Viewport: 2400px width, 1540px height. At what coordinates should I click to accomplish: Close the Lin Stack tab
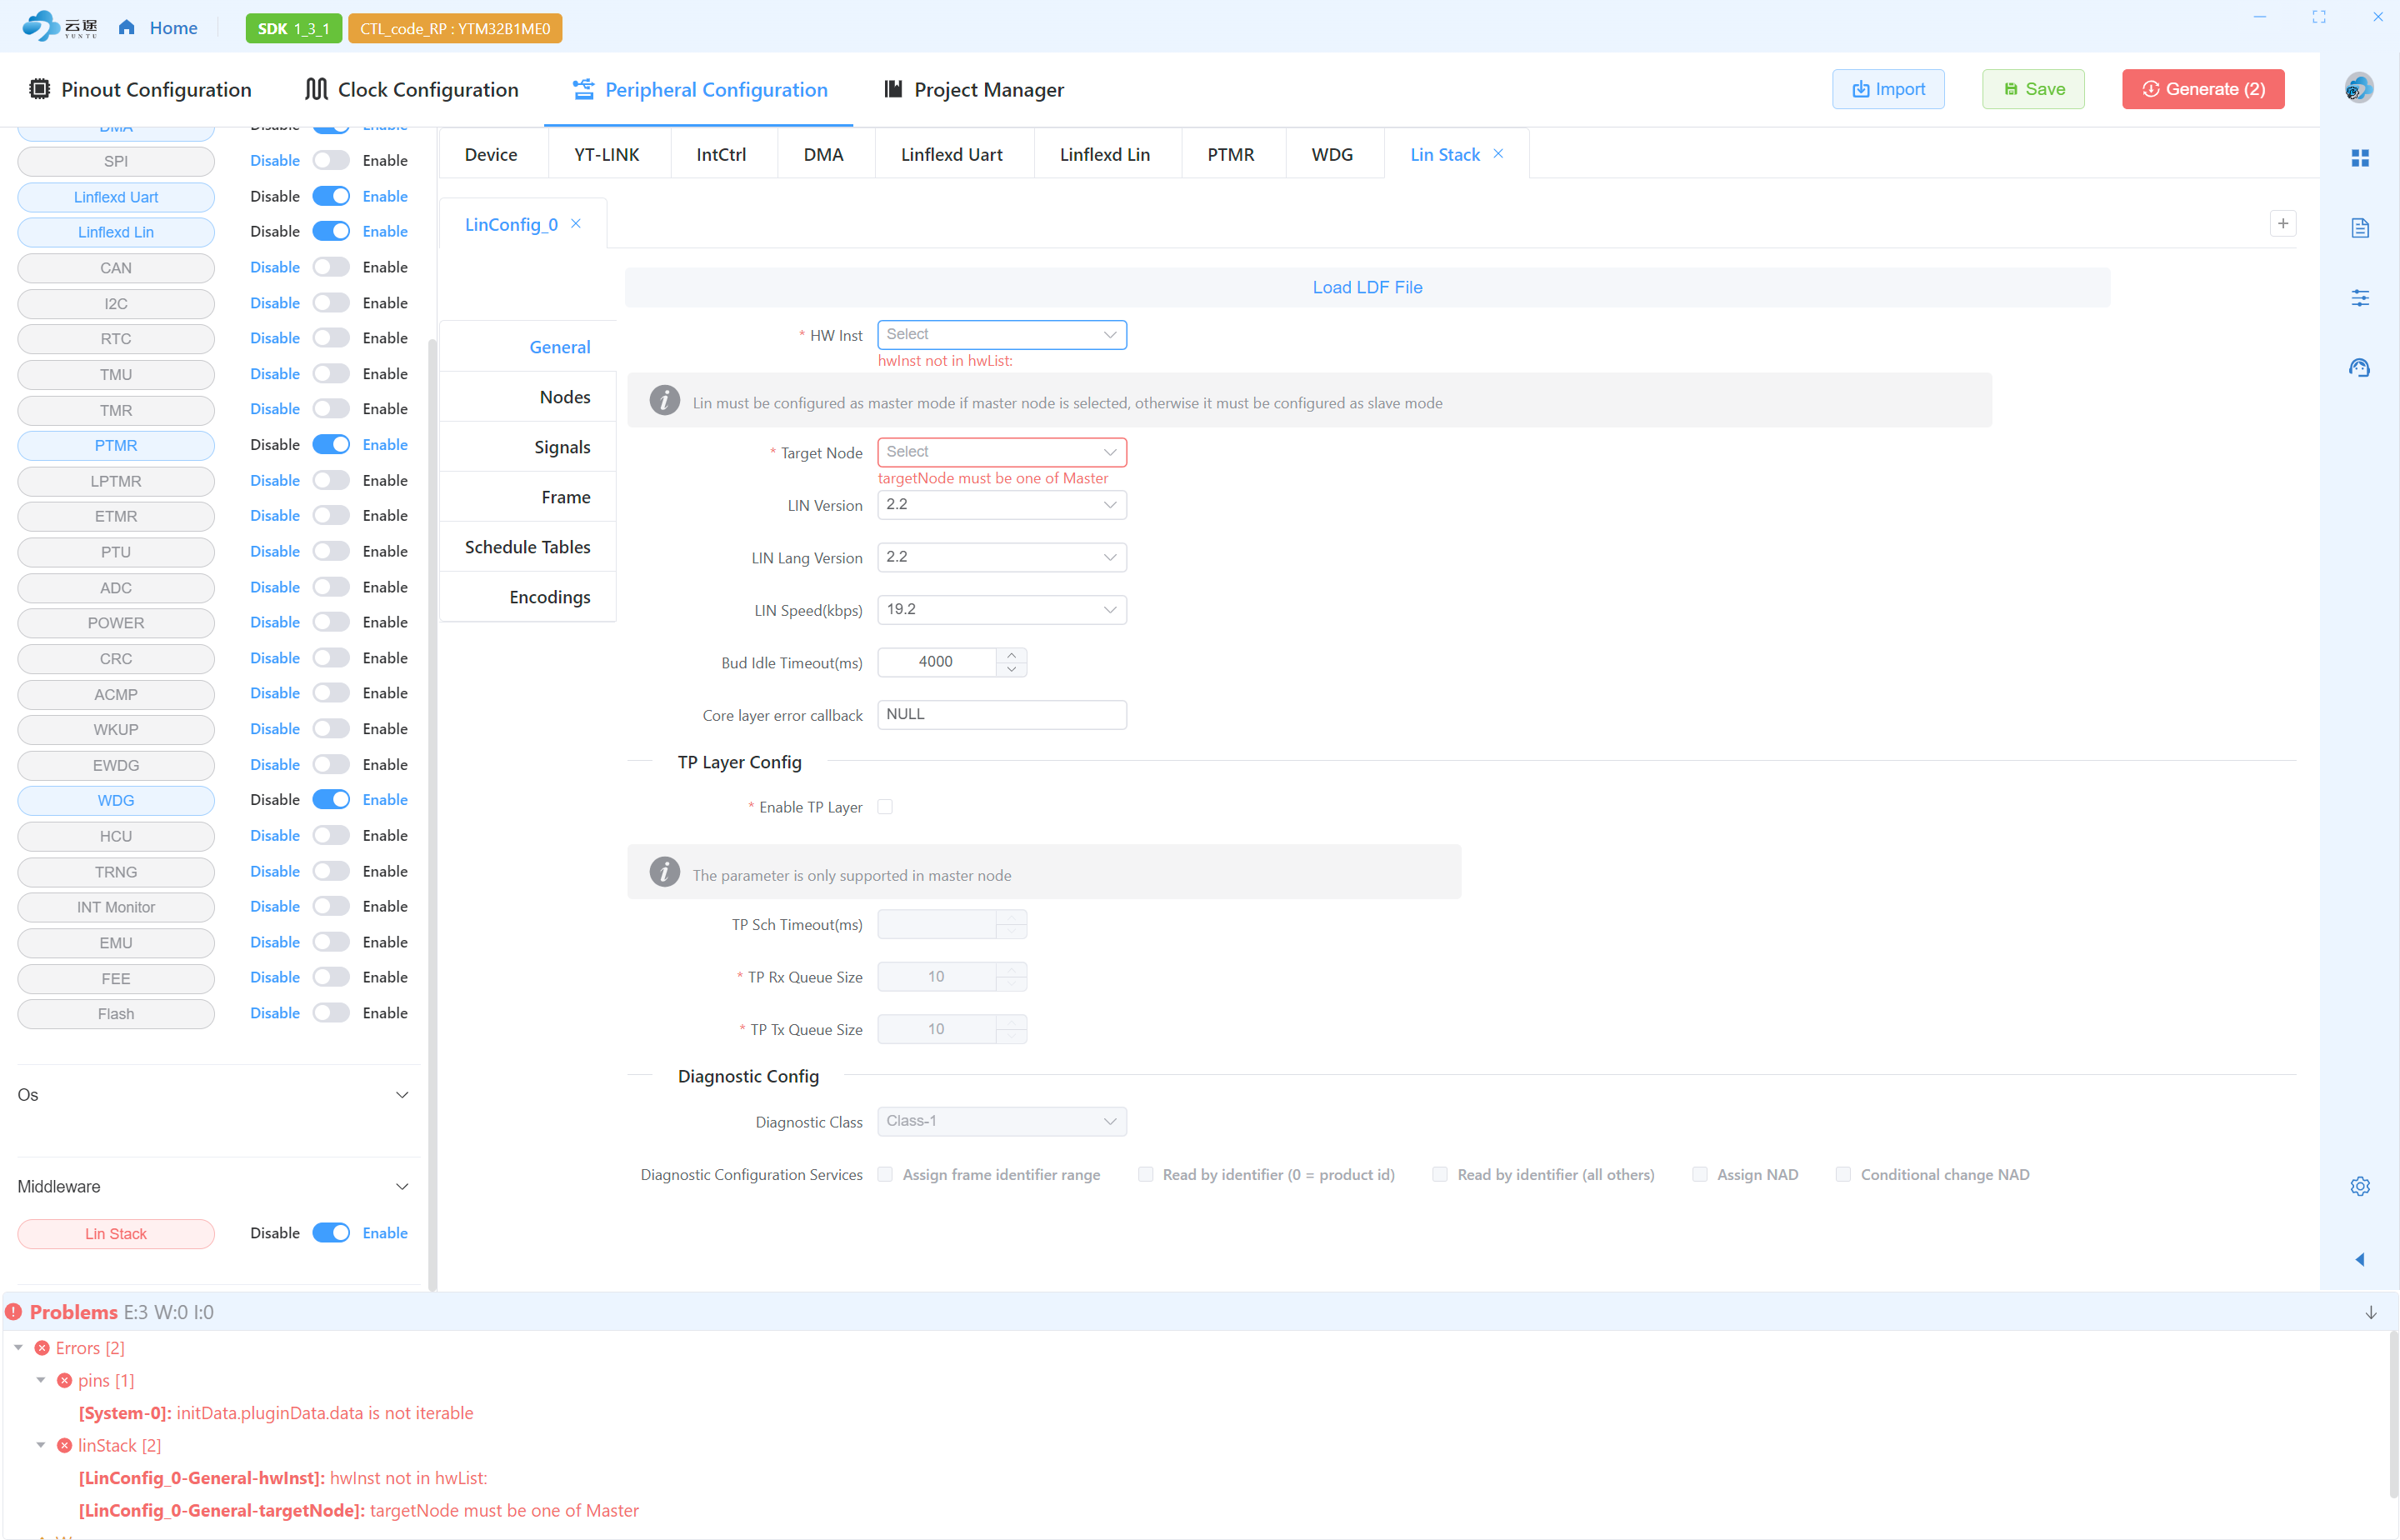click(x=1498, y=154)
